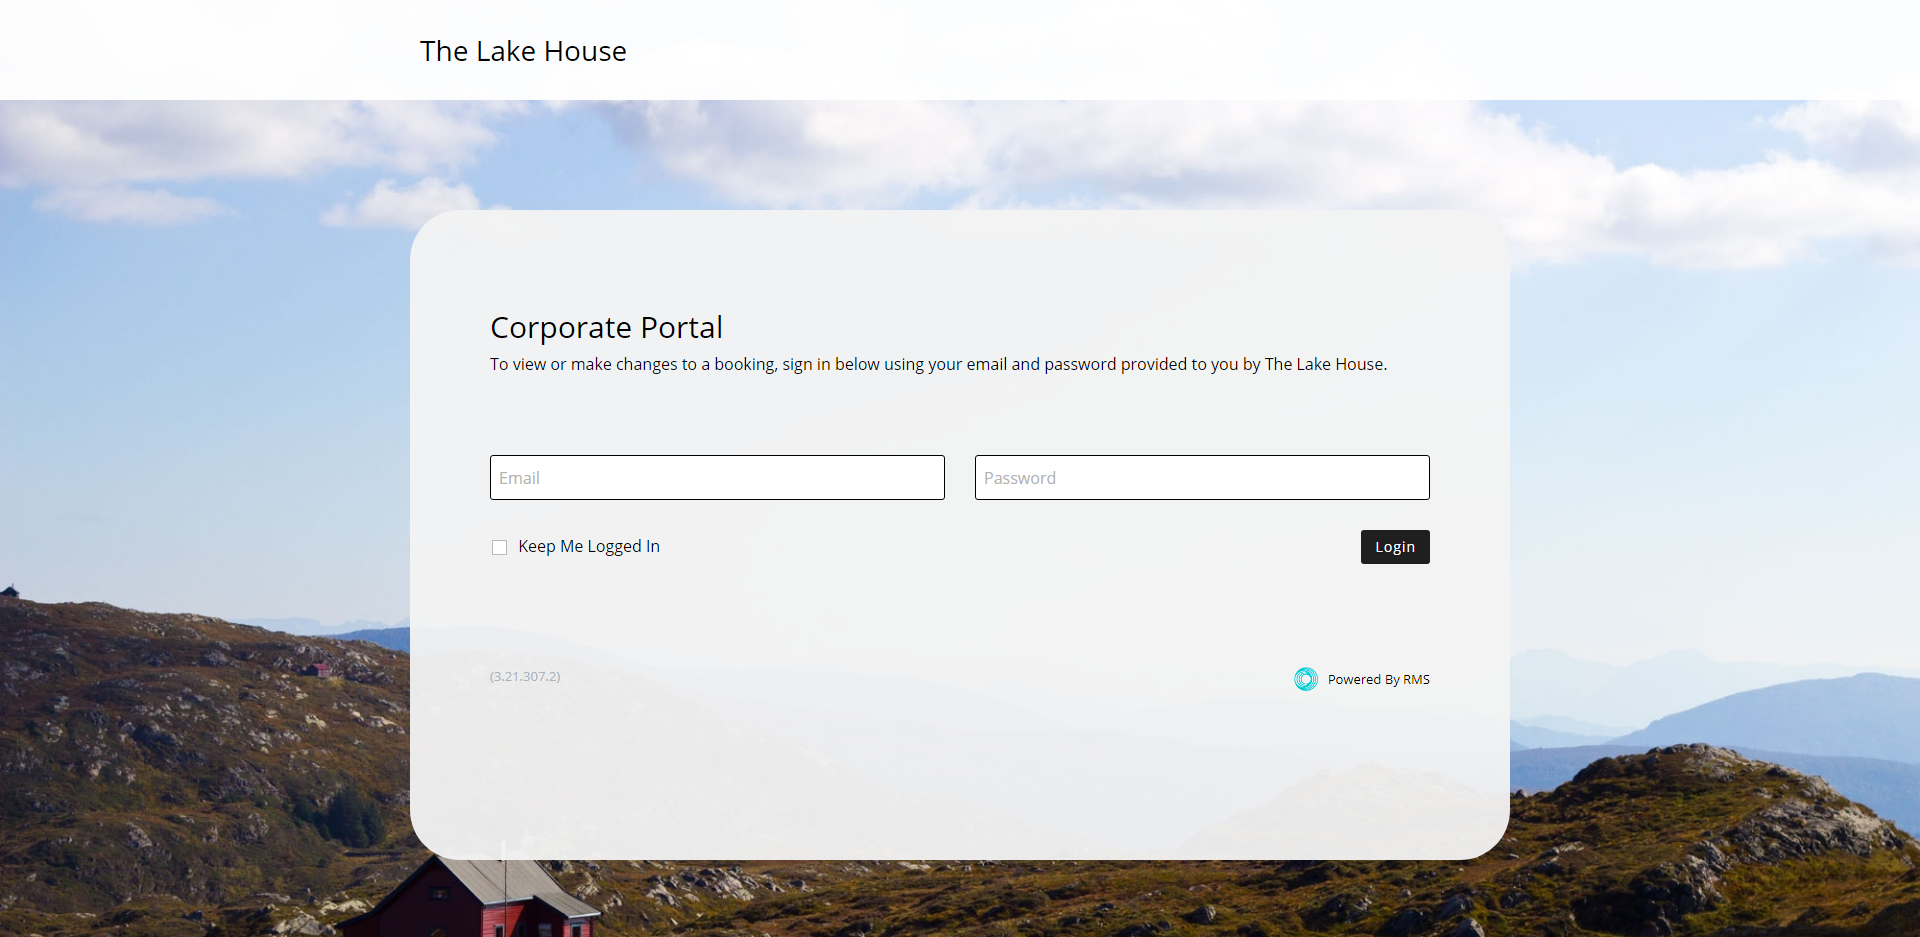Screen dimensions: 1920x937
Task: Click the version number text (3.21.307.2)
Action: 524,676
